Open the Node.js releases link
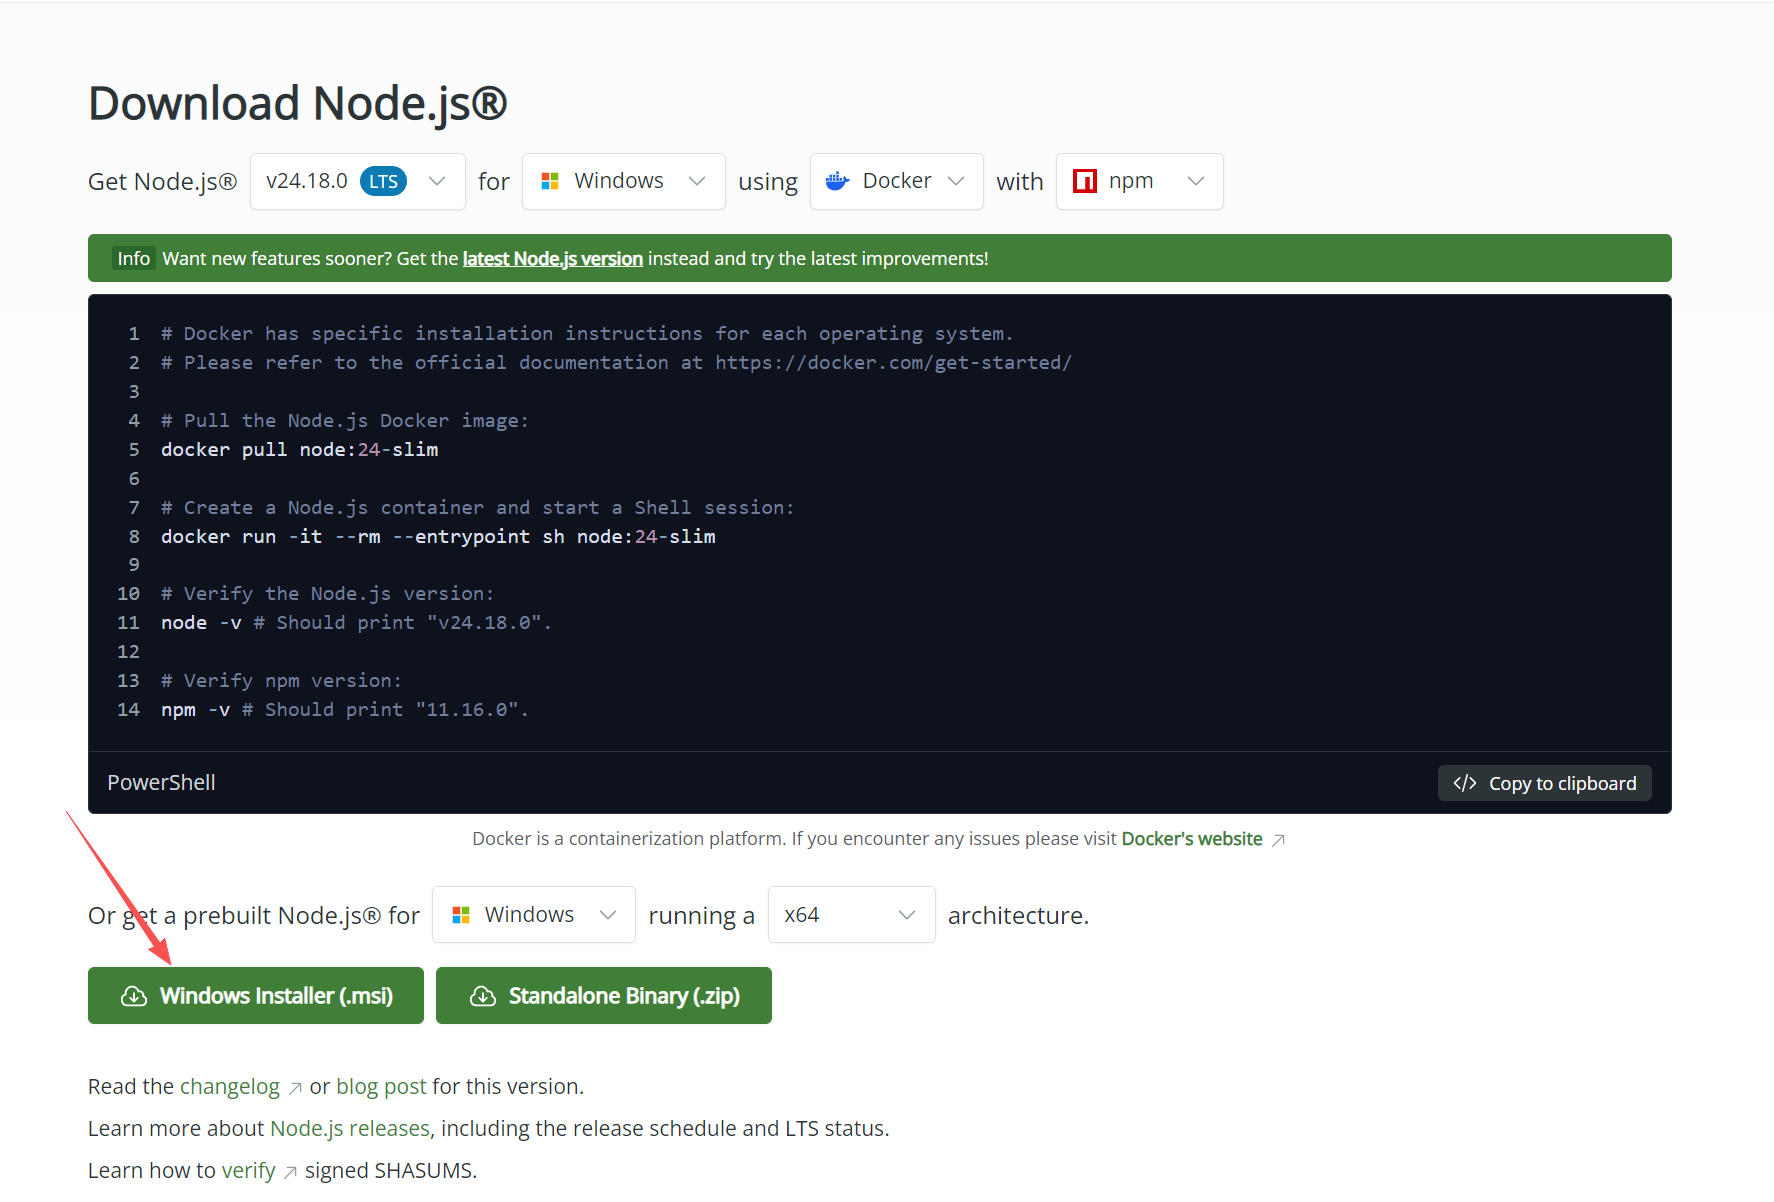Image resolution: width=1774 pixels, height=1202 pixels. pyautogui.click(x=350, y=1128)
